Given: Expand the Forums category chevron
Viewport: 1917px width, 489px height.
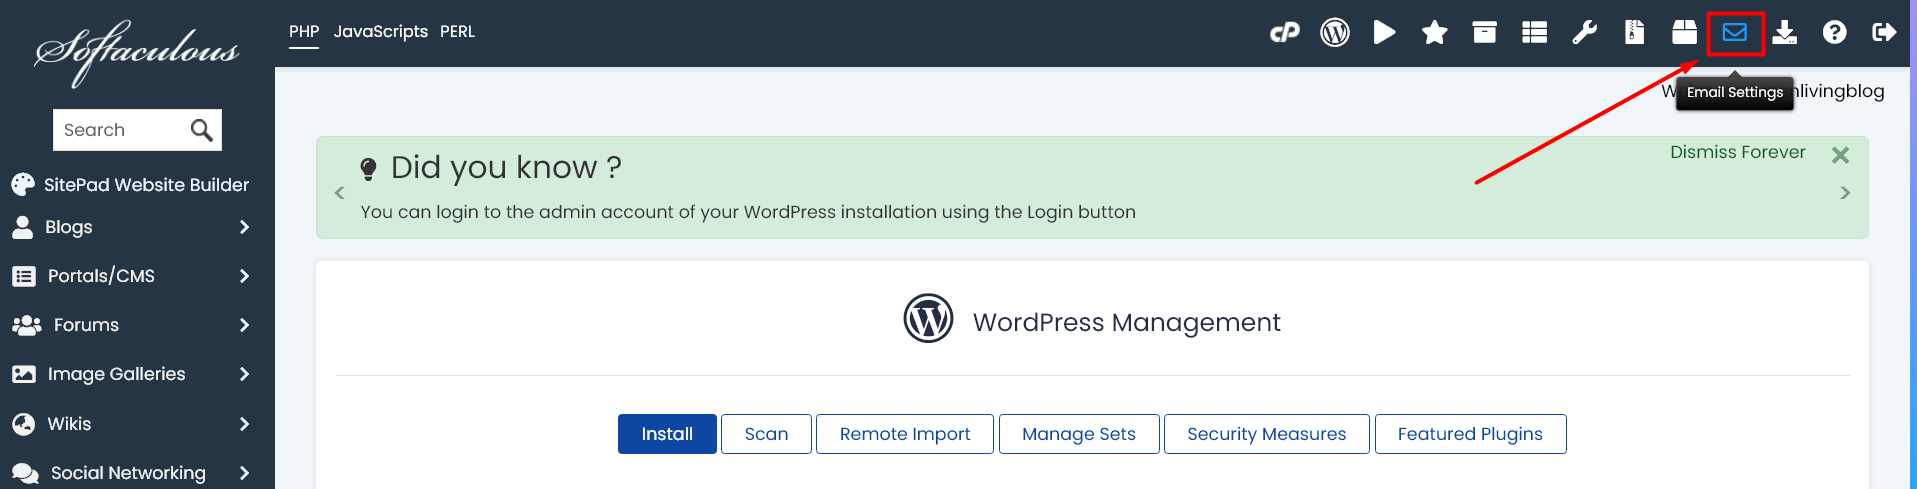Looking at the screenshot, I should 244,326.
